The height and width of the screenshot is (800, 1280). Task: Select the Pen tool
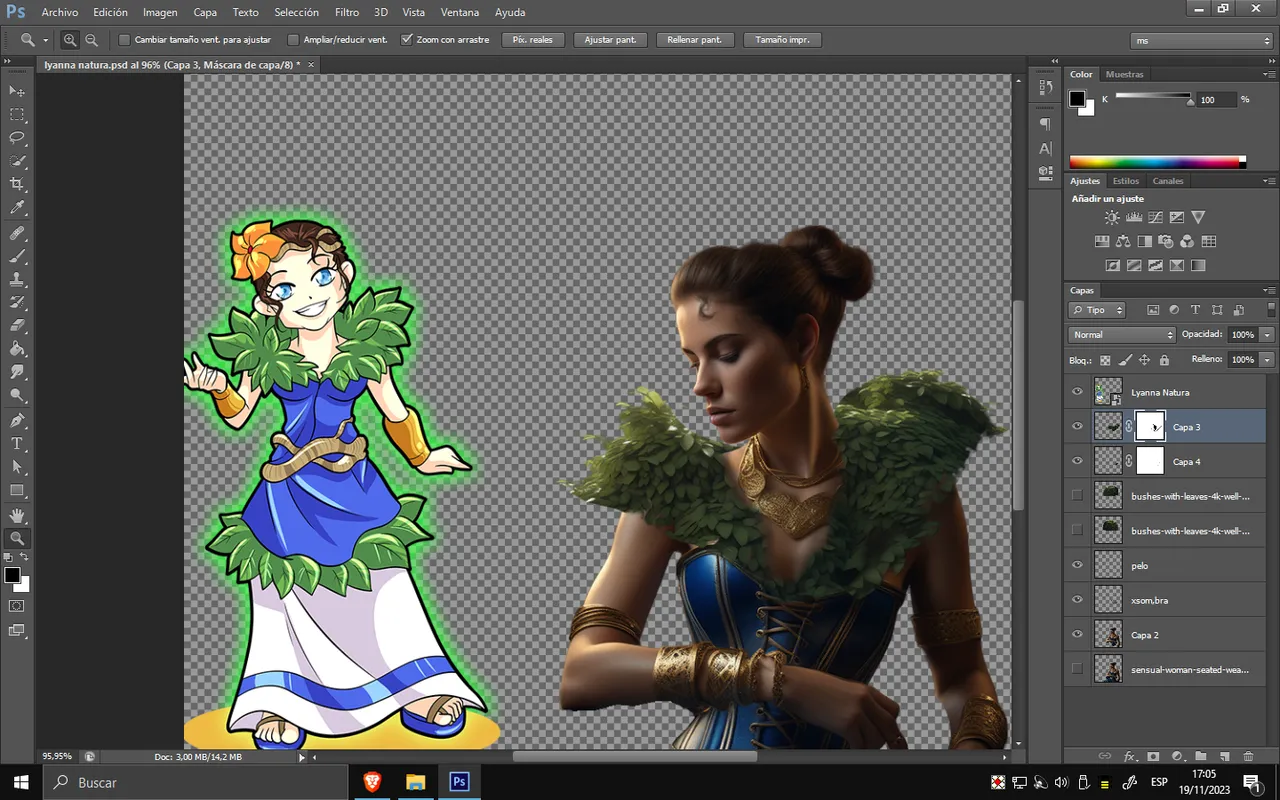(17, 420)
